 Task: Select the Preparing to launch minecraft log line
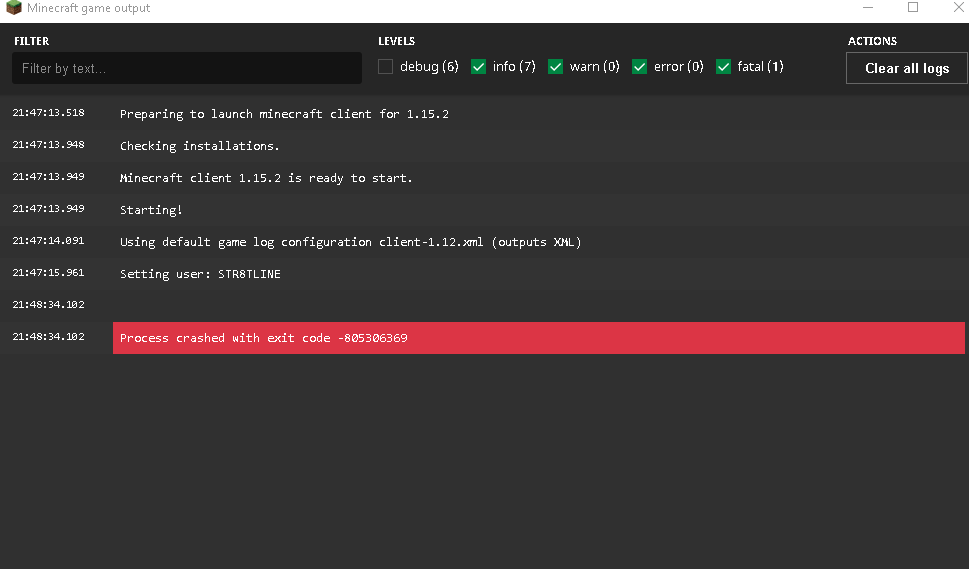click(x=284, y=114)
